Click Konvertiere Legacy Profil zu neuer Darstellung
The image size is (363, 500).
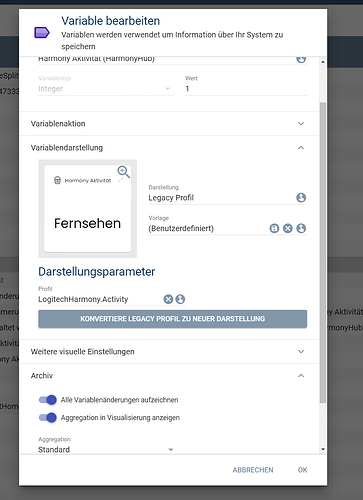172,319
